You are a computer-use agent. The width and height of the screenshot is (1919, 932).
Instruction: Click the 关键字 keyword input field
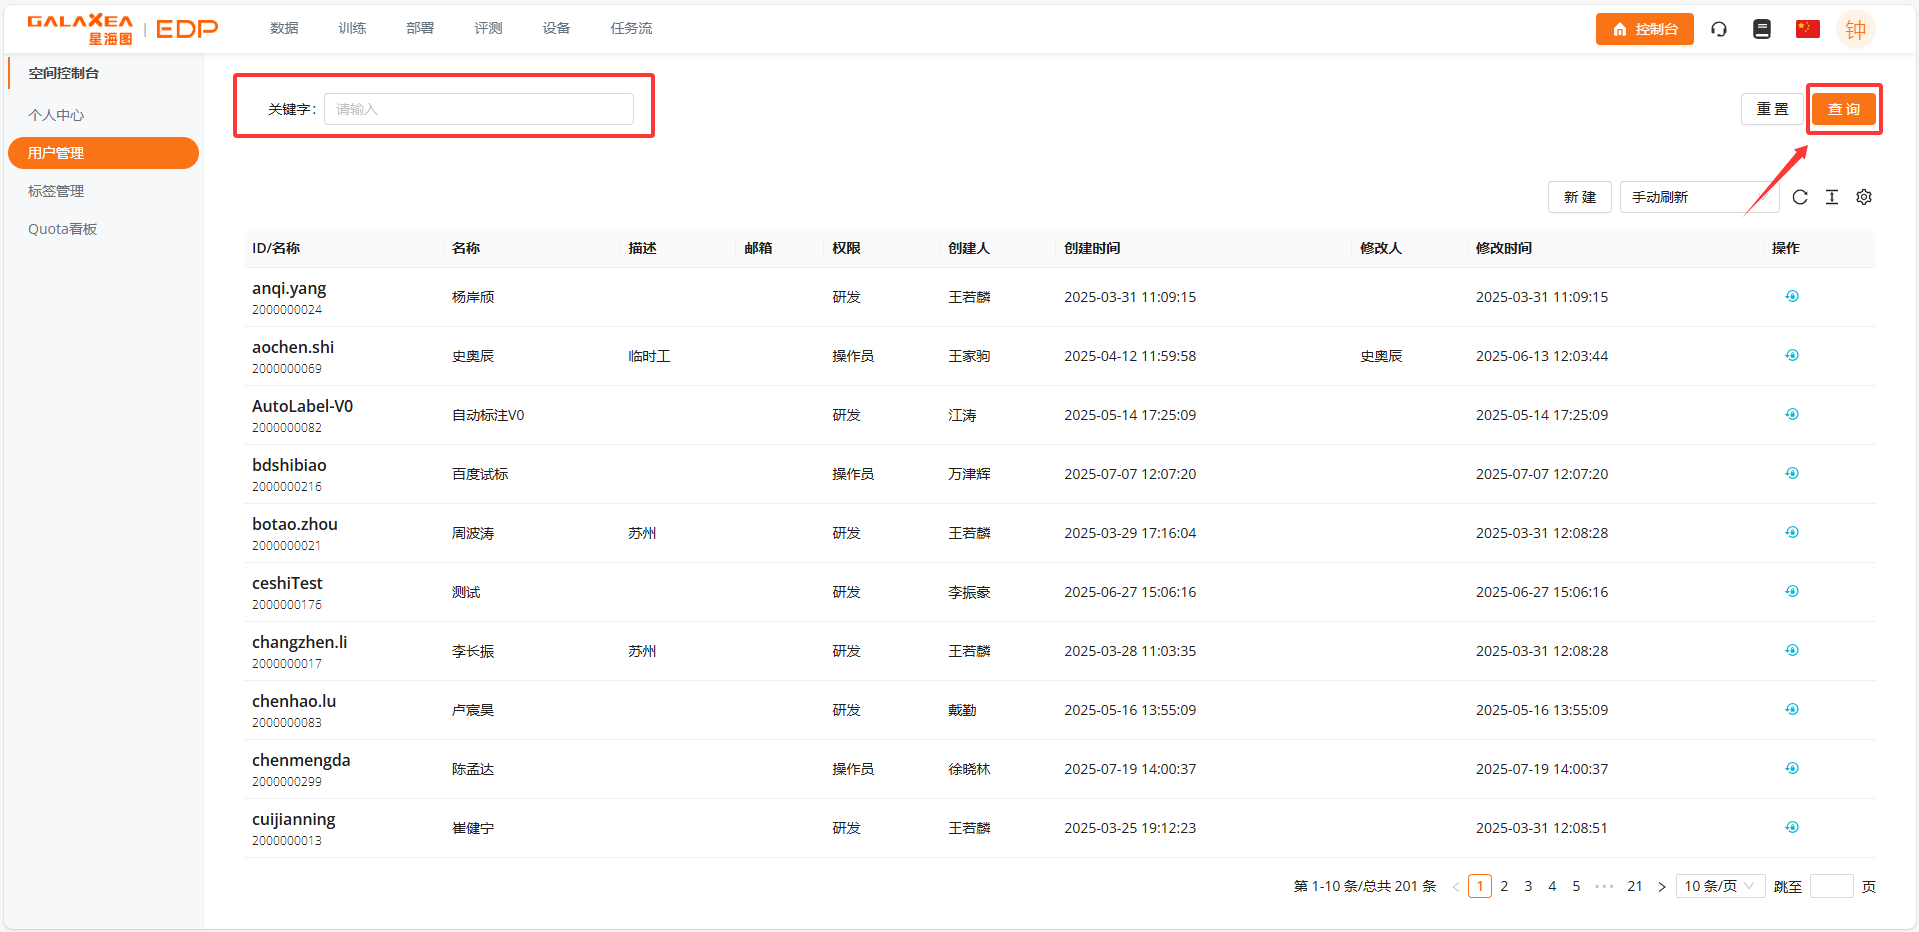tap(478, 108)
